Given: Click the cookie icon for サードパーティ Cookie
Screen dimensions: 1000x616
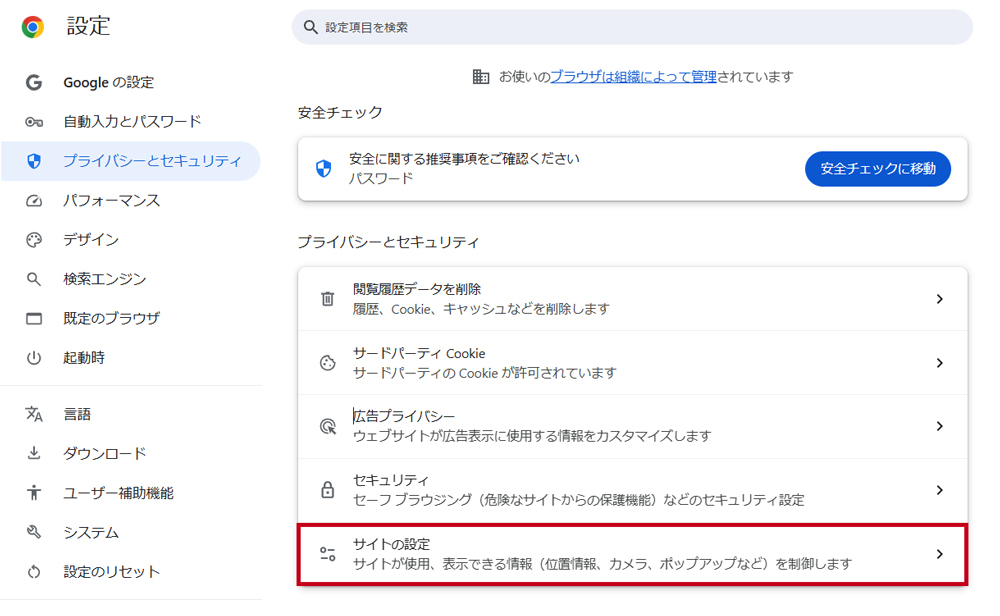Looking at the screenshot, I should tap(328, 363).
